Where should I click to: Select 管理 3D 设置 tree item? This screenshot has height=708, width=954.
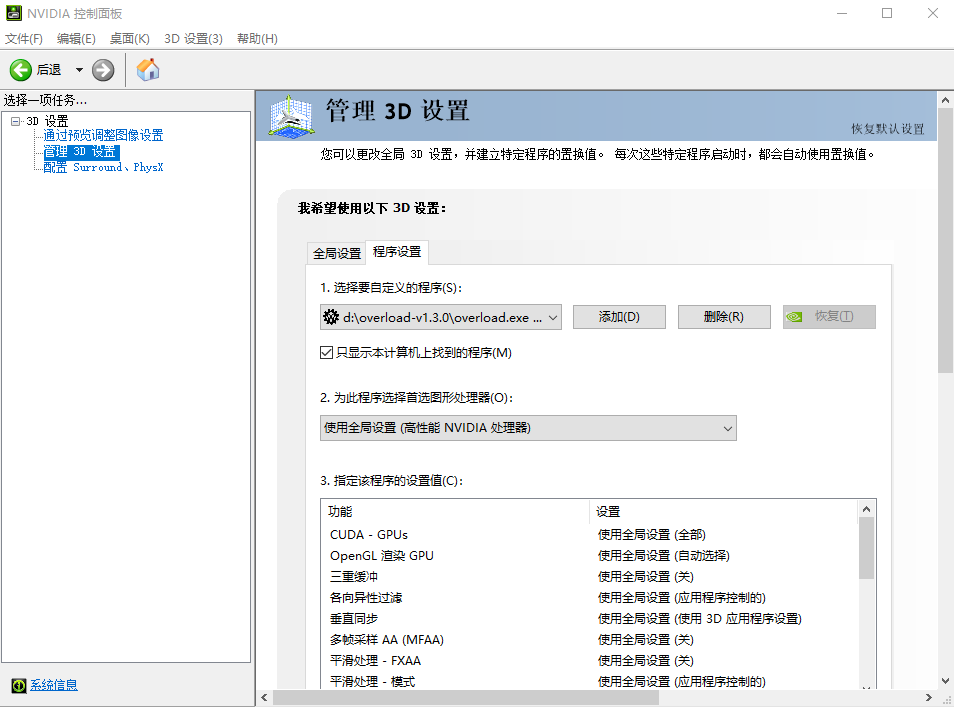[x=80, y=151]
